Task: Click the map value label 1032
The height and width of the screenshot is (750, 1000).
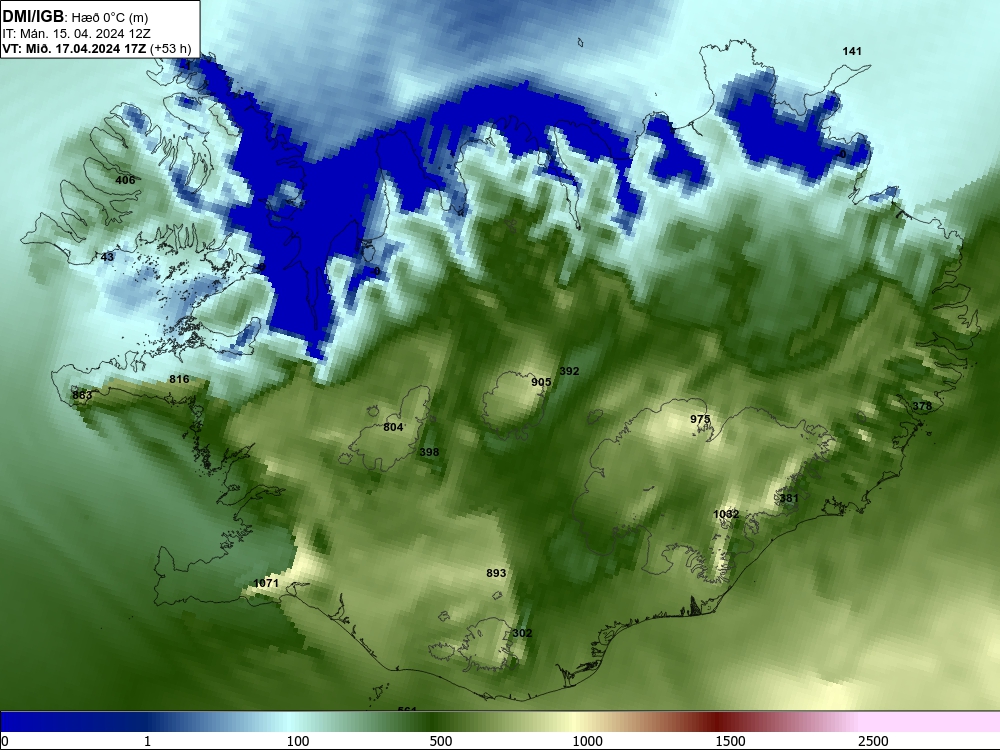Action: pyautogui.click(x=726, y=514)
